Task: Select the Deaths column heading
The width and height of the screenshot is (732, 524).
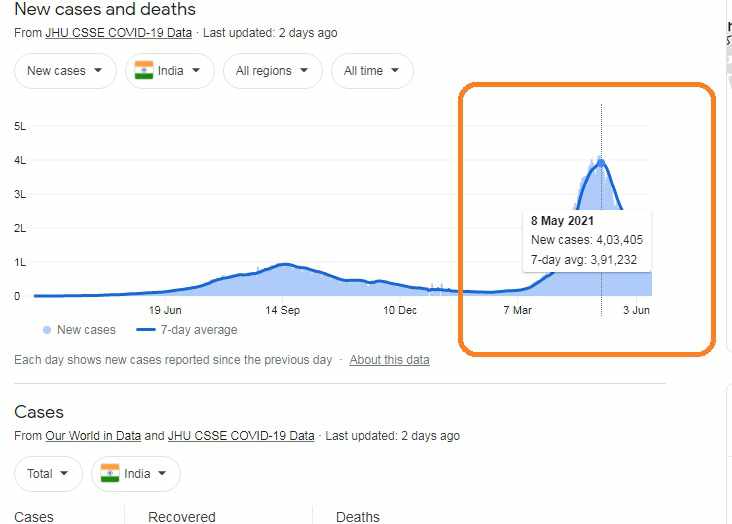Action: coord(358,517)
